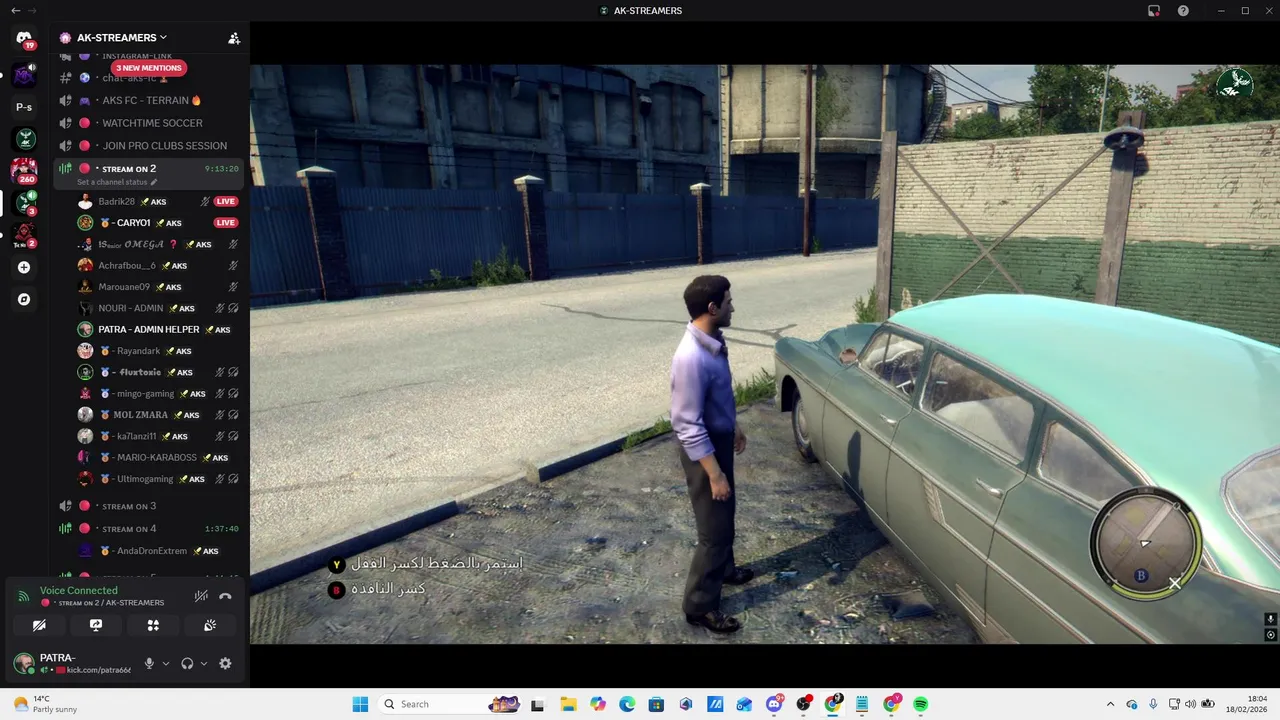Add a server with plus icon
This screenshot has height=720, width=1280.
pos(24,267)
